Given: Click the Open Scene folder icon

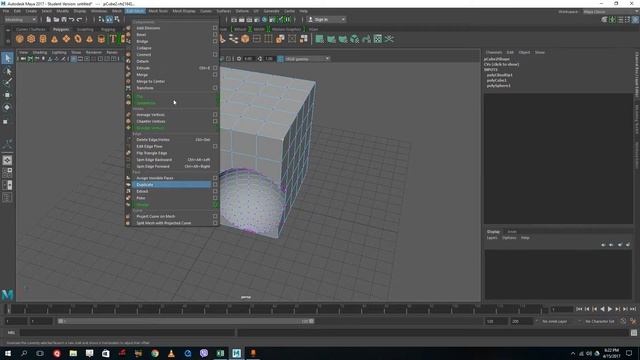Looking at the screenshot, I should click(56, 20).
